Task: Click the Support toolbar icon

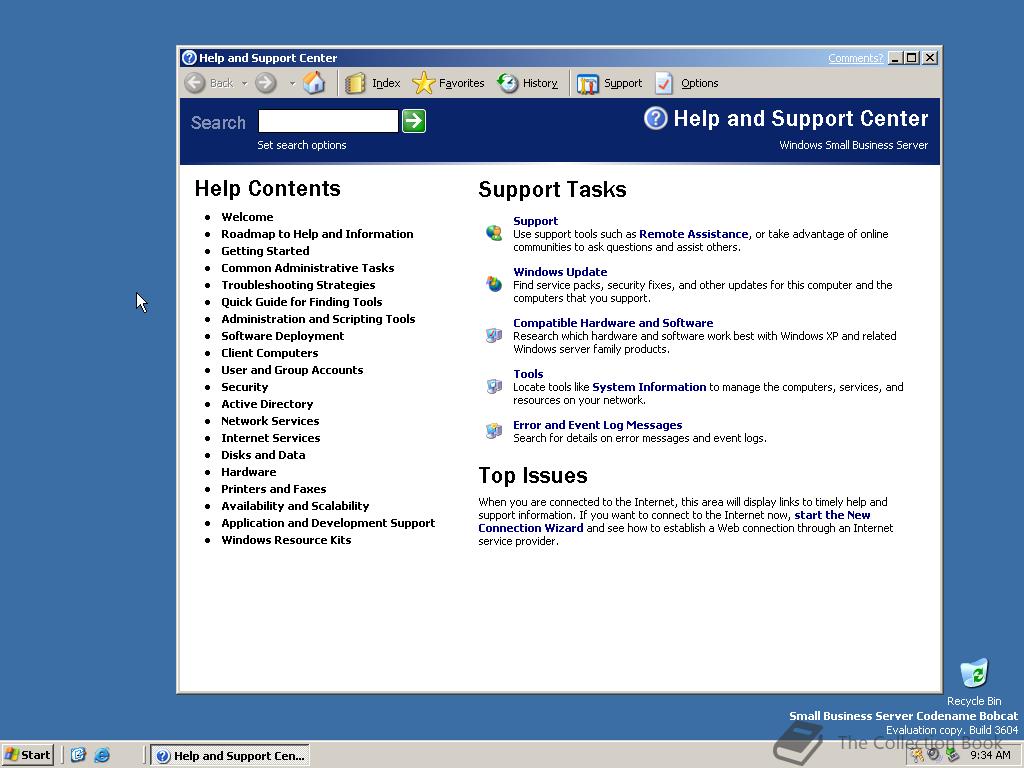Action: (588, 84)
